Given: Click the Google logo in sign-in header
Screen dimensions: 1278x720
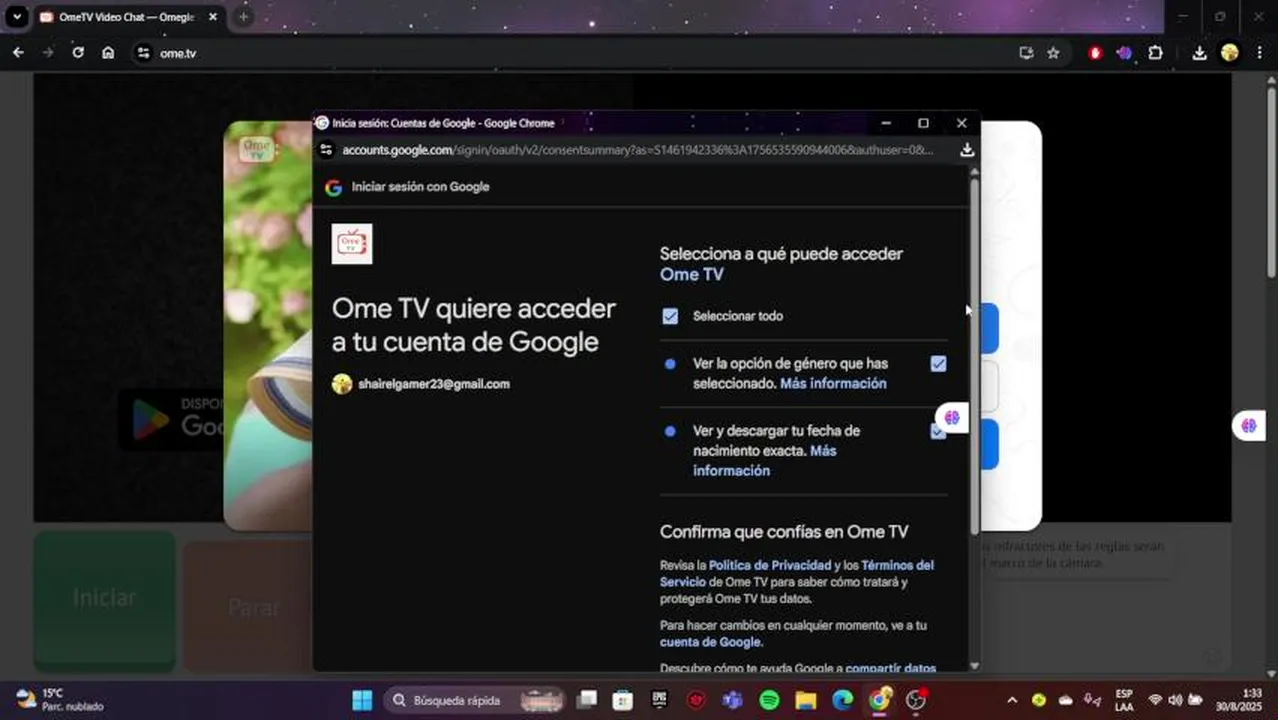Looking at the screenshot, I should 333,187.
